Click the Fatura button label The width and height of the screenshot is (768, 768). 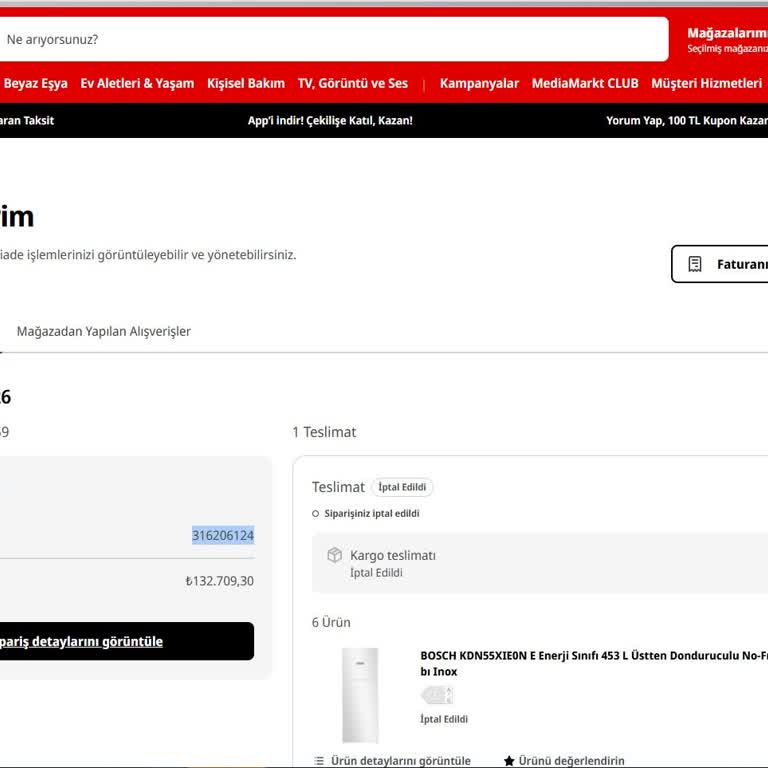point(742,264)
